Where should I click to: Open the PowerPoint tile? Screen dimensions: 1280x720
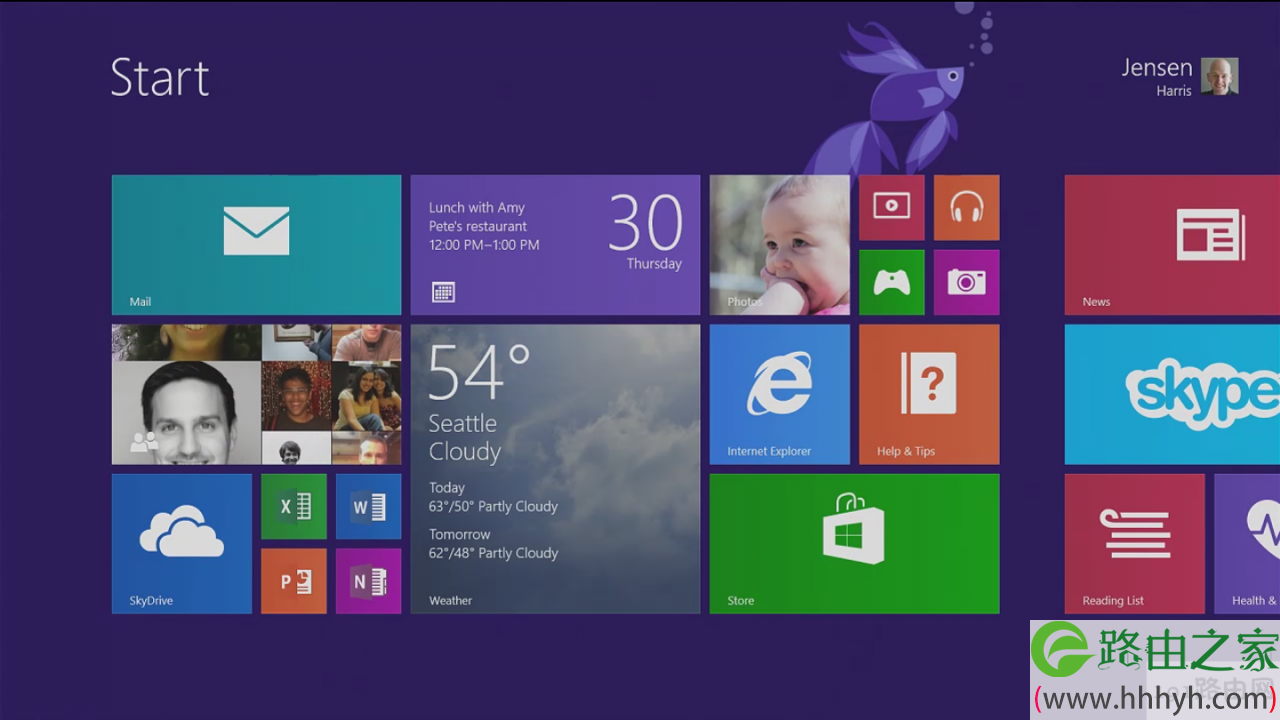pos(294,581)
